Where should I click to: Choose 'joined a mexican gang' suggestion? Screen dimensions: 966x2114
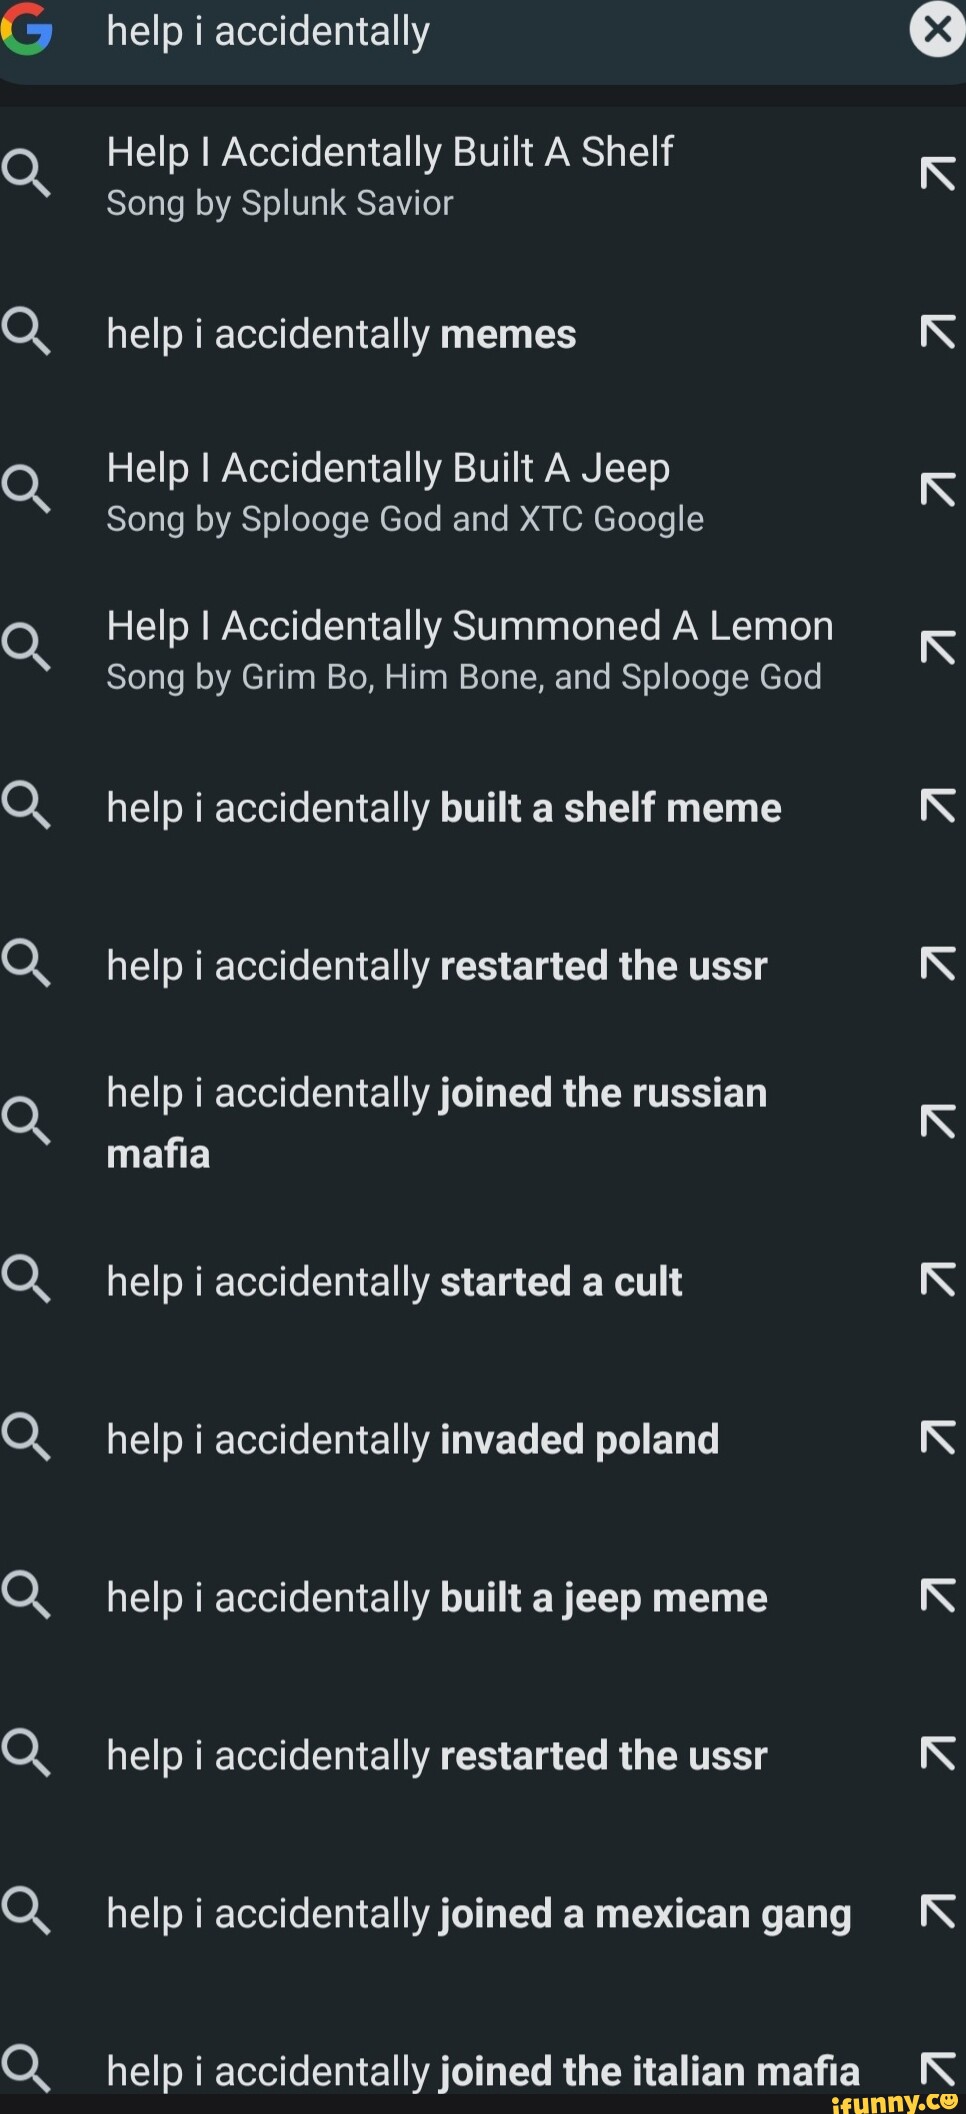(478, 1914)
